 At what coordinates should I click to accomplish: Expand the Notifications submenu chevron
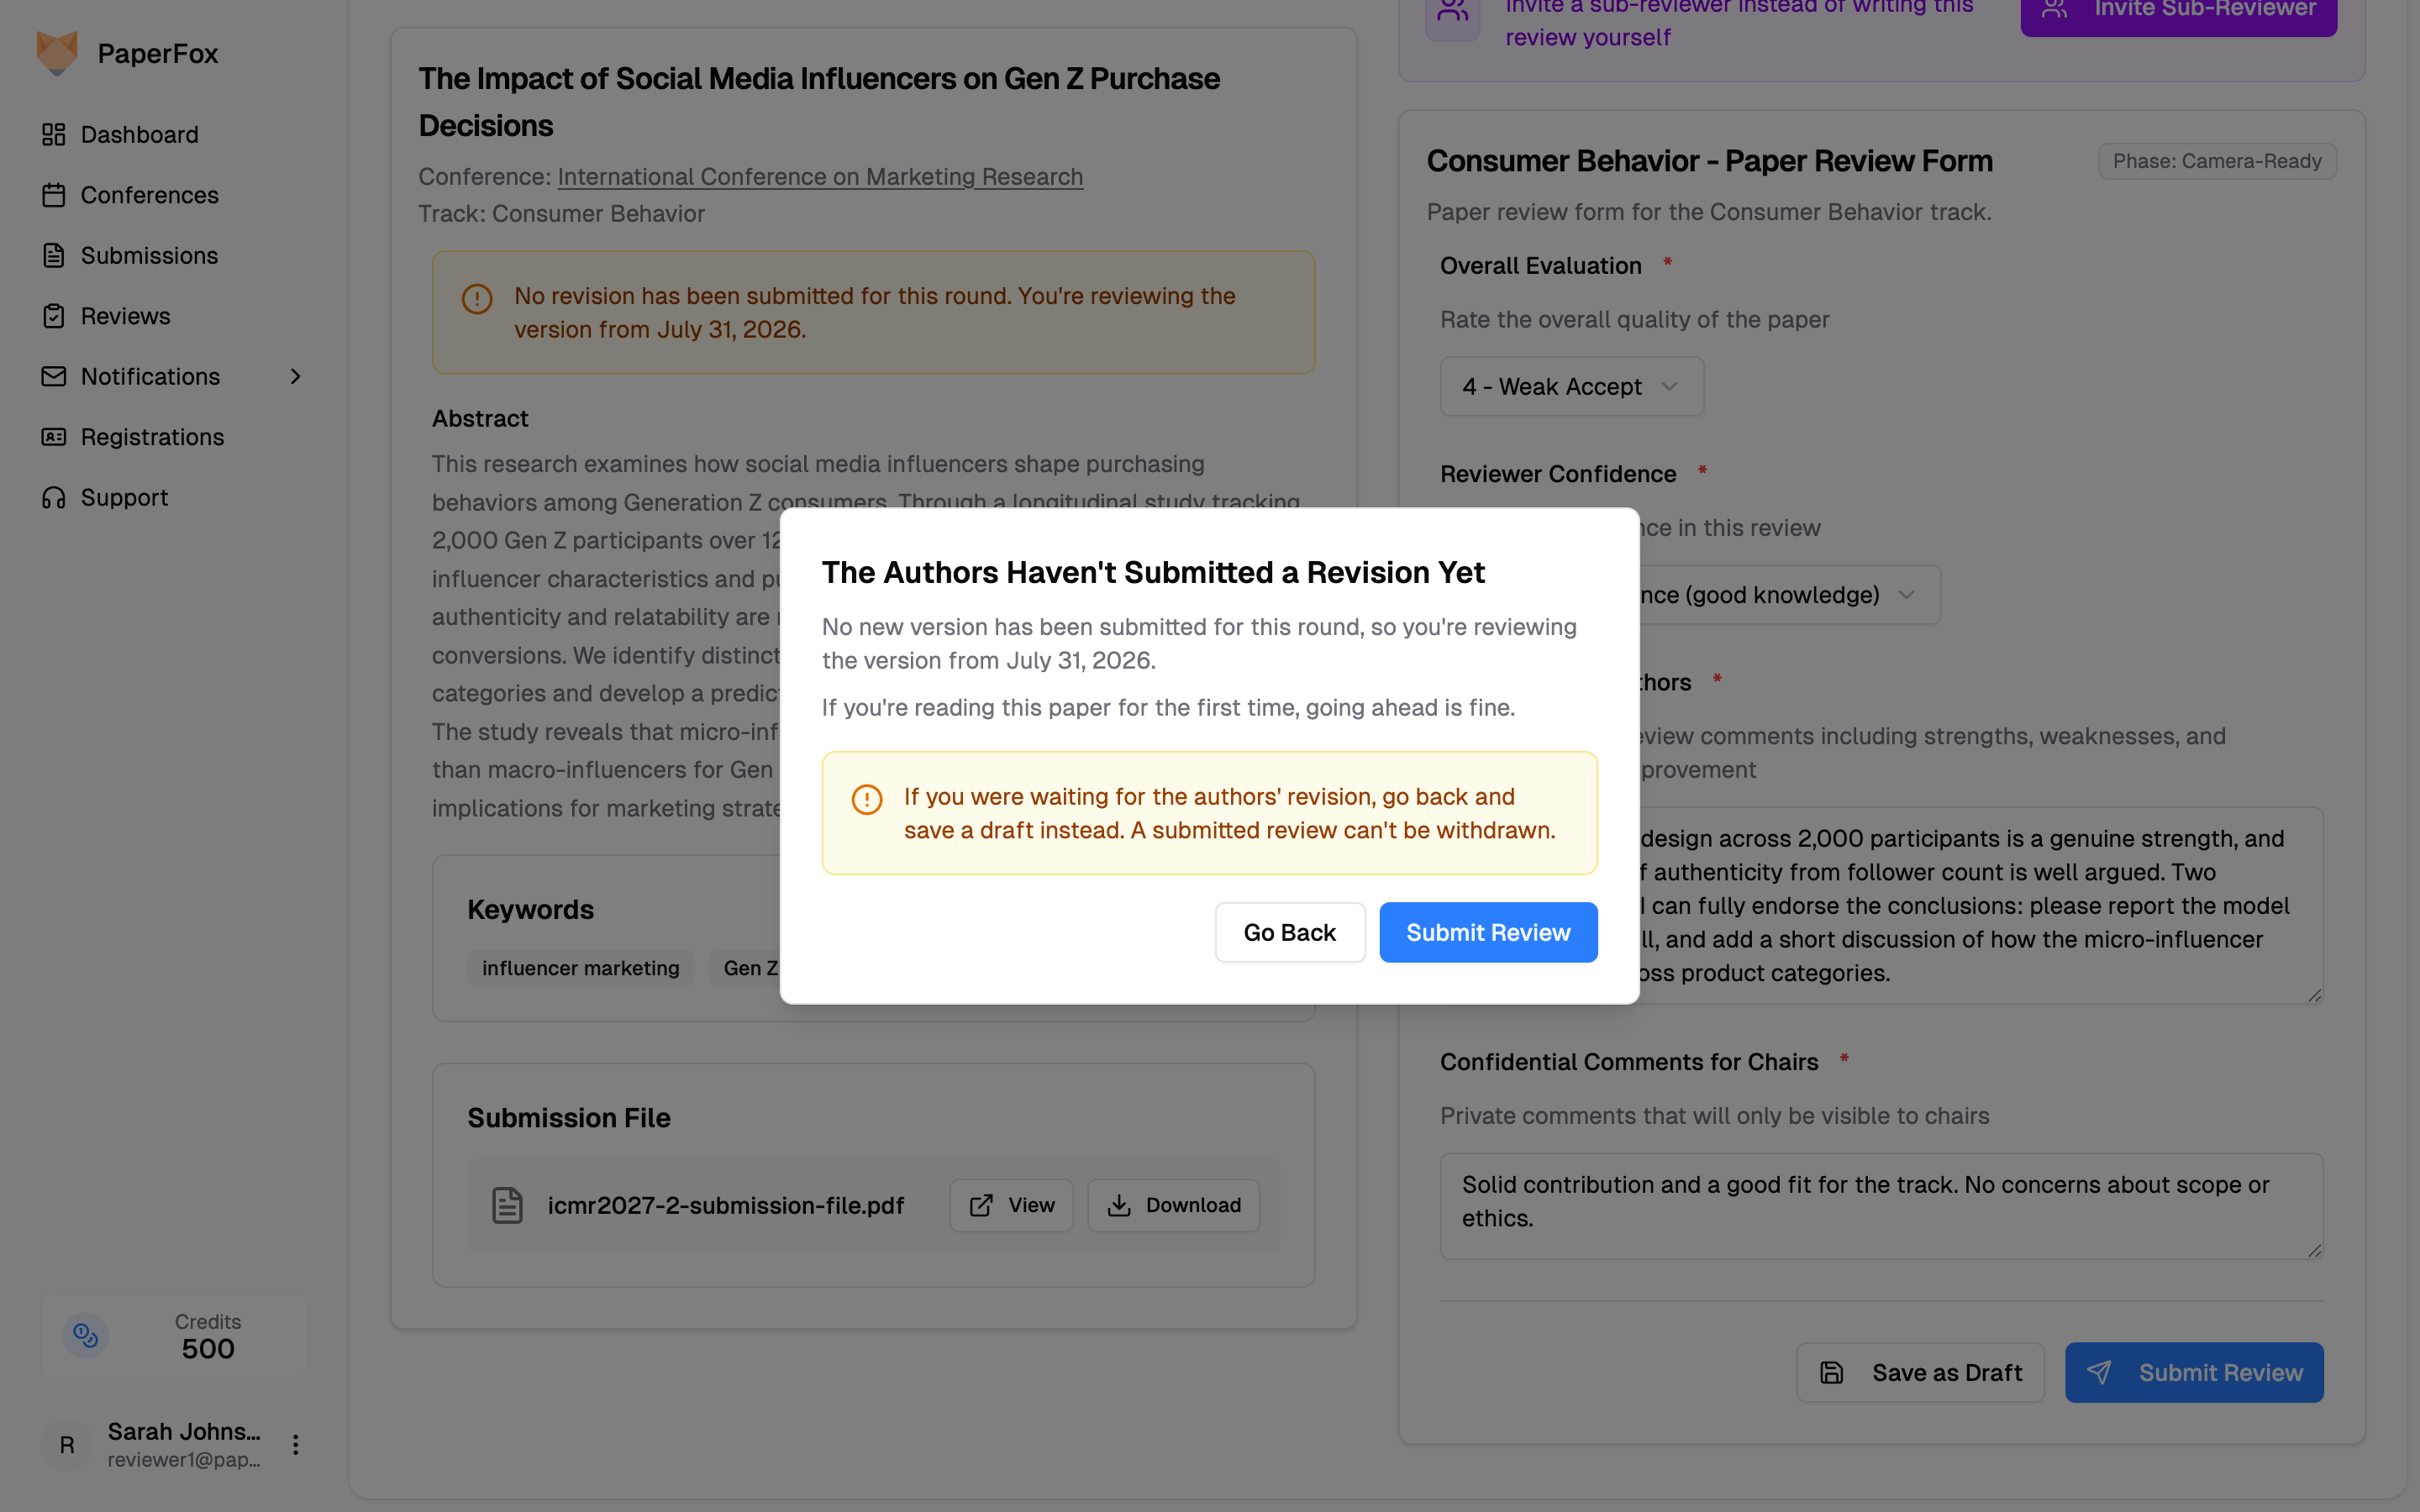(x=295, y=376)
